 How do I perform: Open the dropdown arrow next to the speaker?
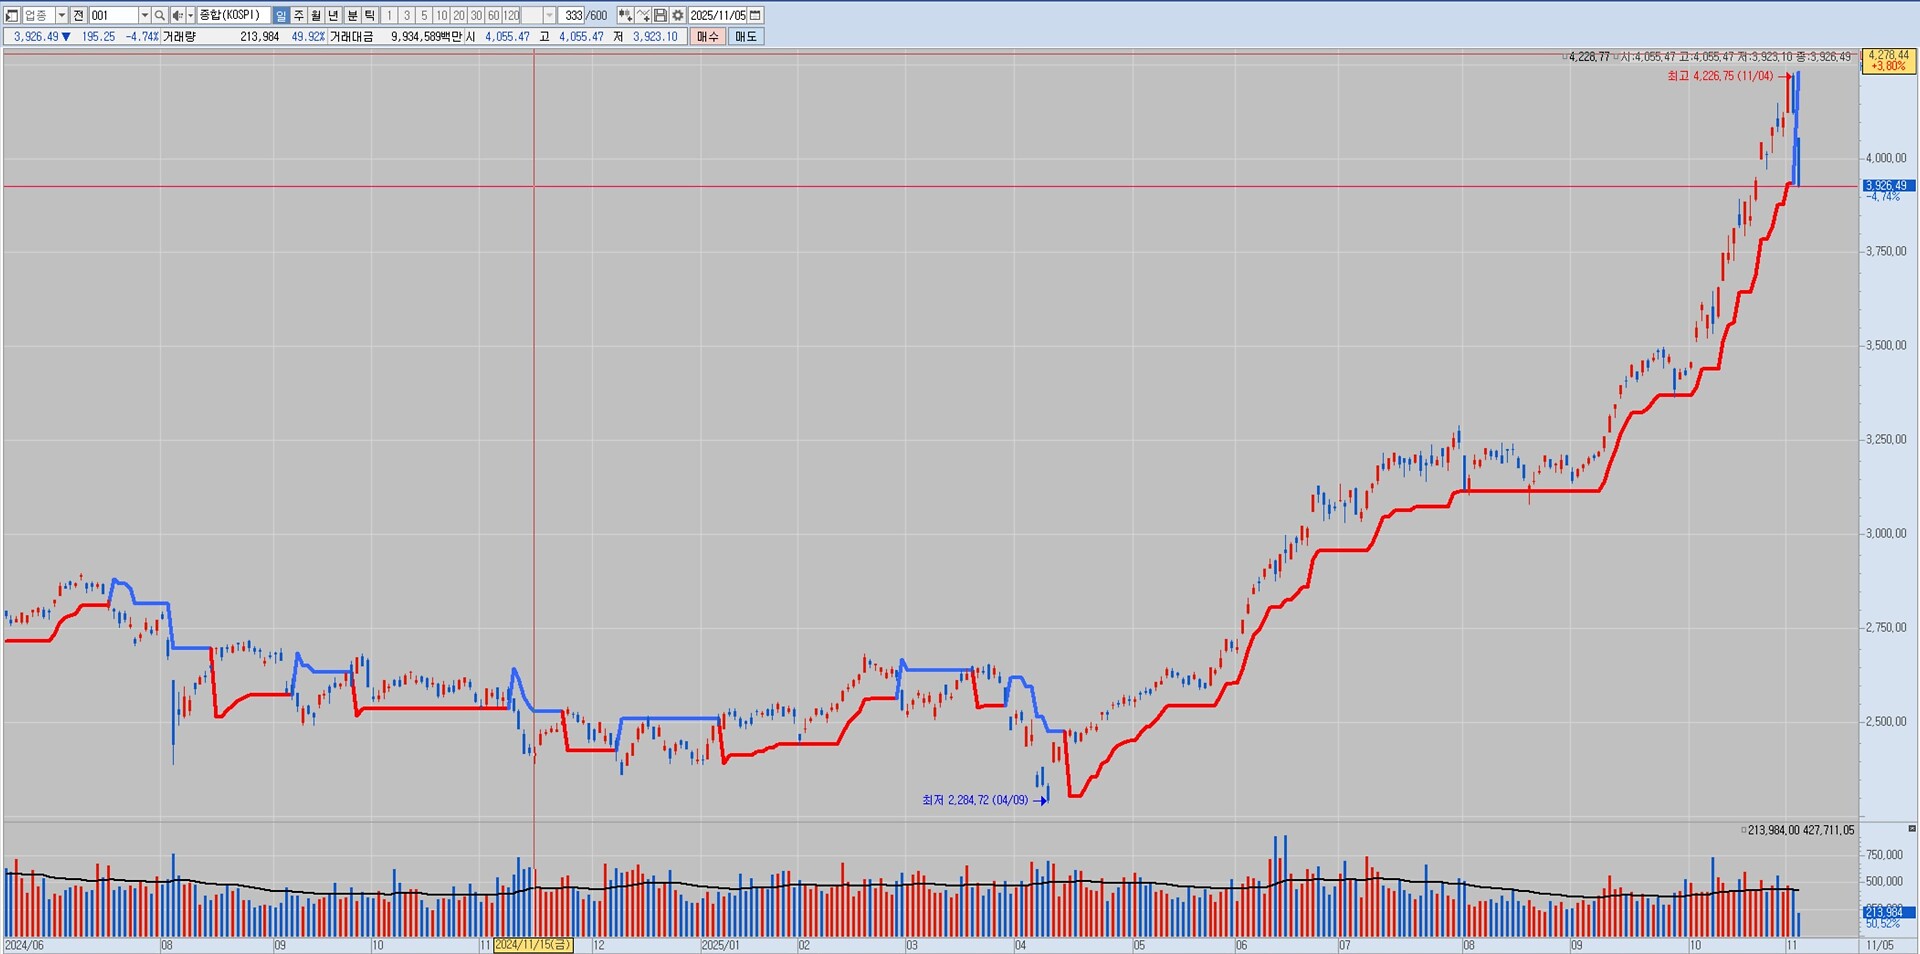pyautogui.click(x=190, y=15)
